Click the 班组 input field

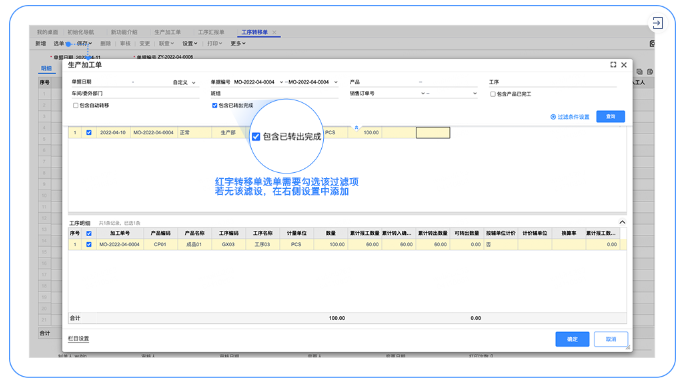coord(274,94)
